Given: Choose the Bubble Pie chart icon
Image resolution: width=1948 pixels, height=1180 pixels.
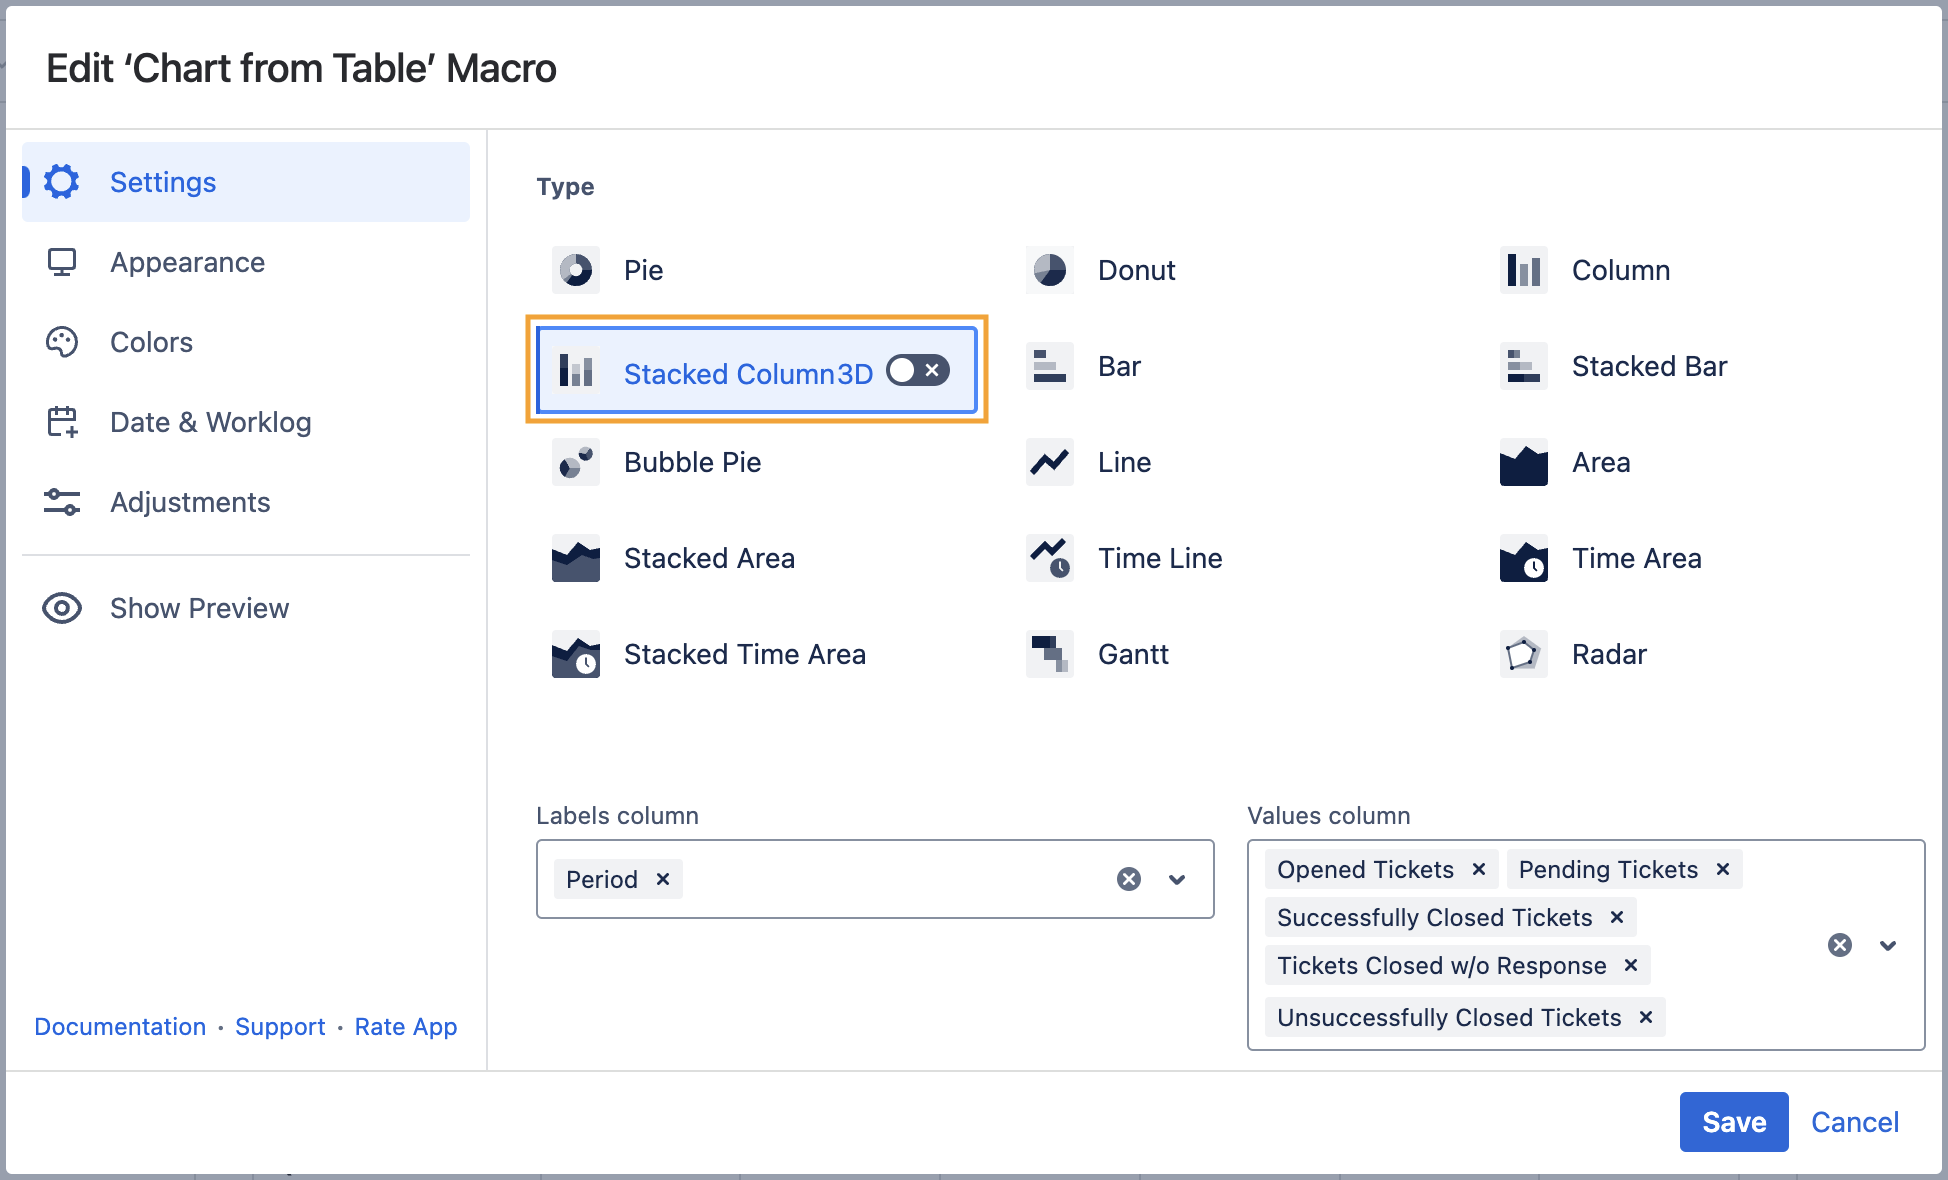Looking at the screenshot, I should [576, 462].
